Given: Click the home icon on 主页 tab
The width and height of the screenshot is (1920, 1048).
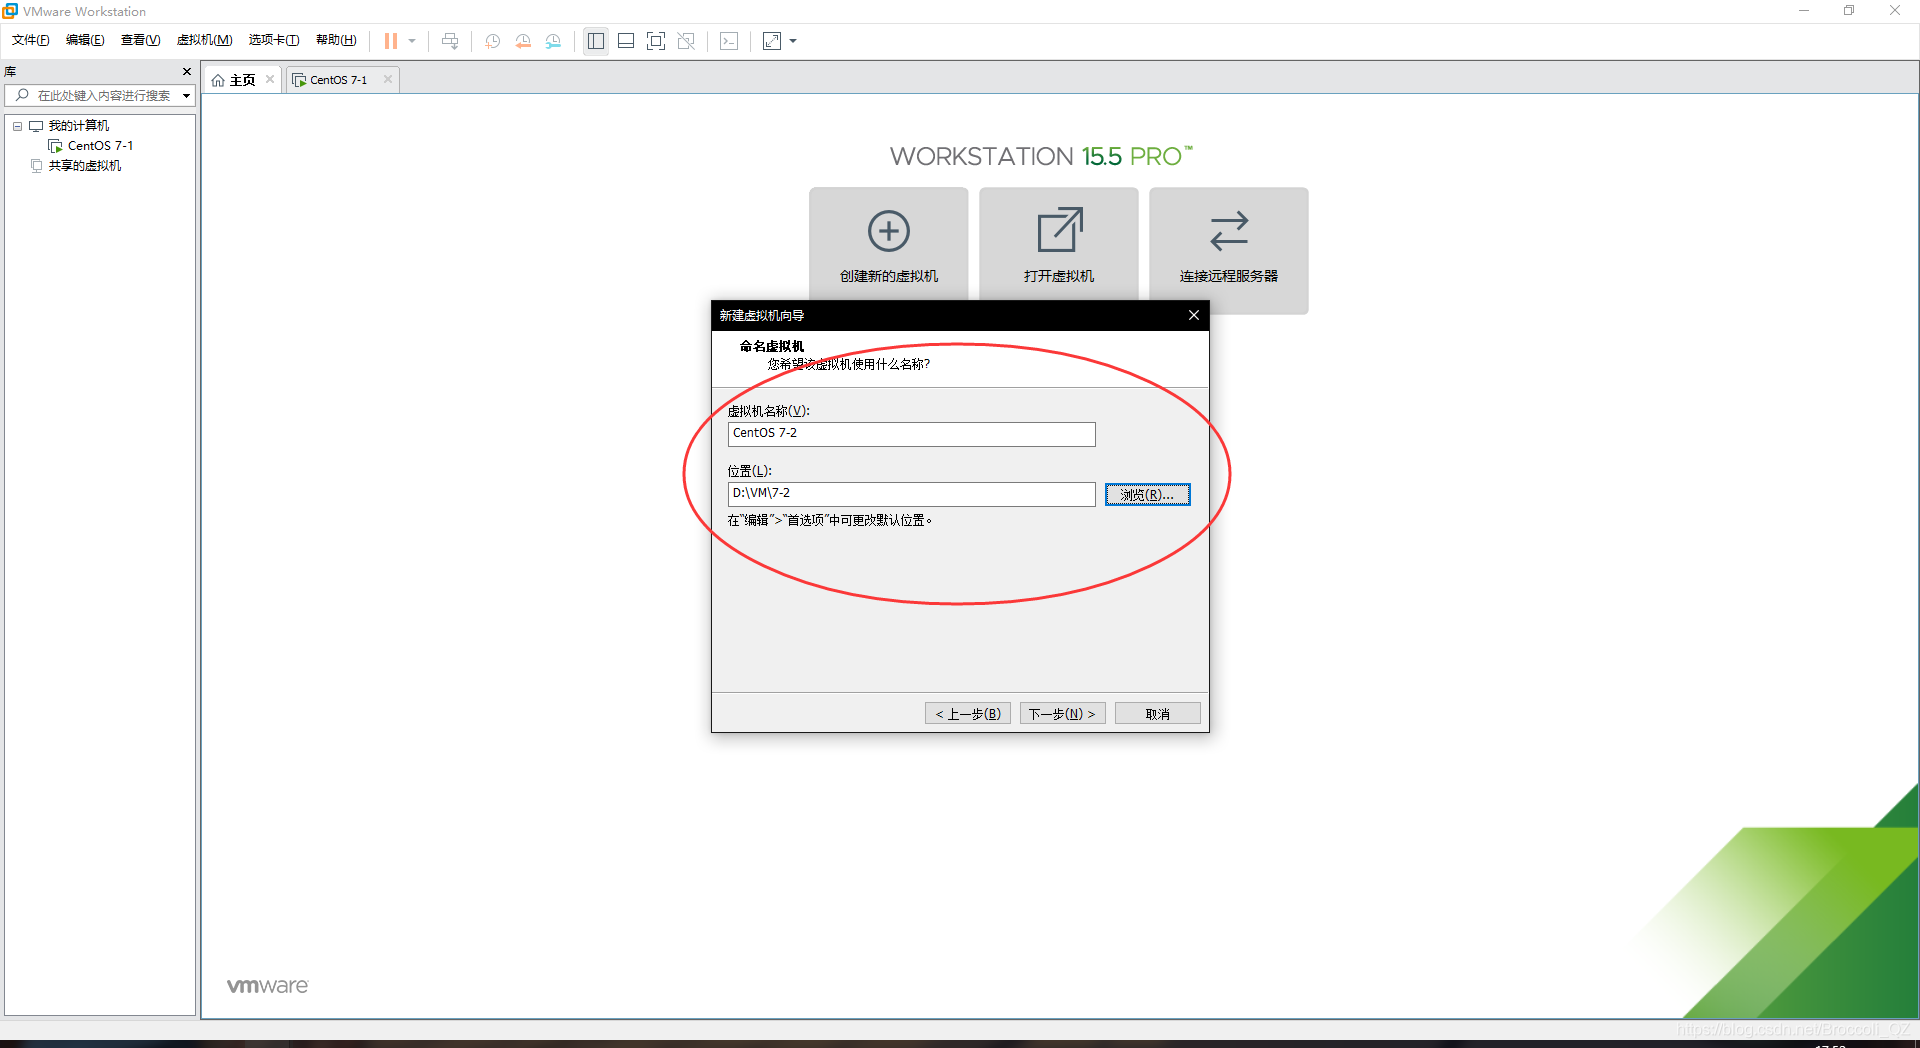Looking at the screenshot, I should click(218, 80).
